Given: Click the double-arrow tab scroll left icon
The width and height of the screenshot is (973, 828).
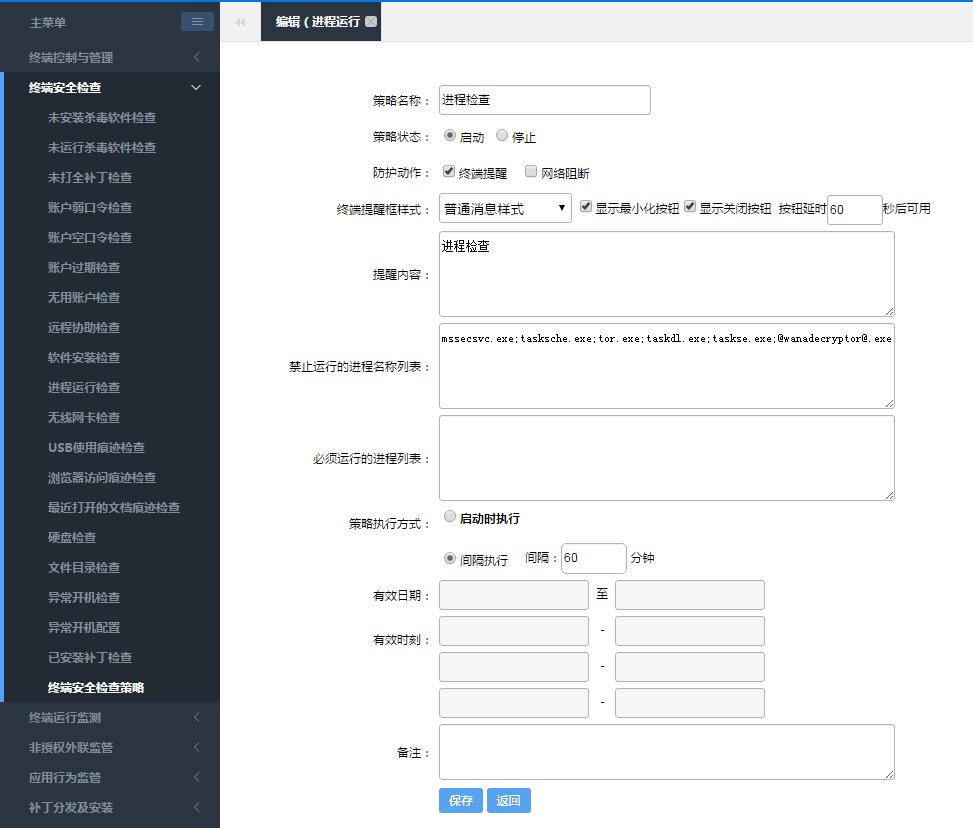Looking at the screenshot, I should tap(240, 22).
